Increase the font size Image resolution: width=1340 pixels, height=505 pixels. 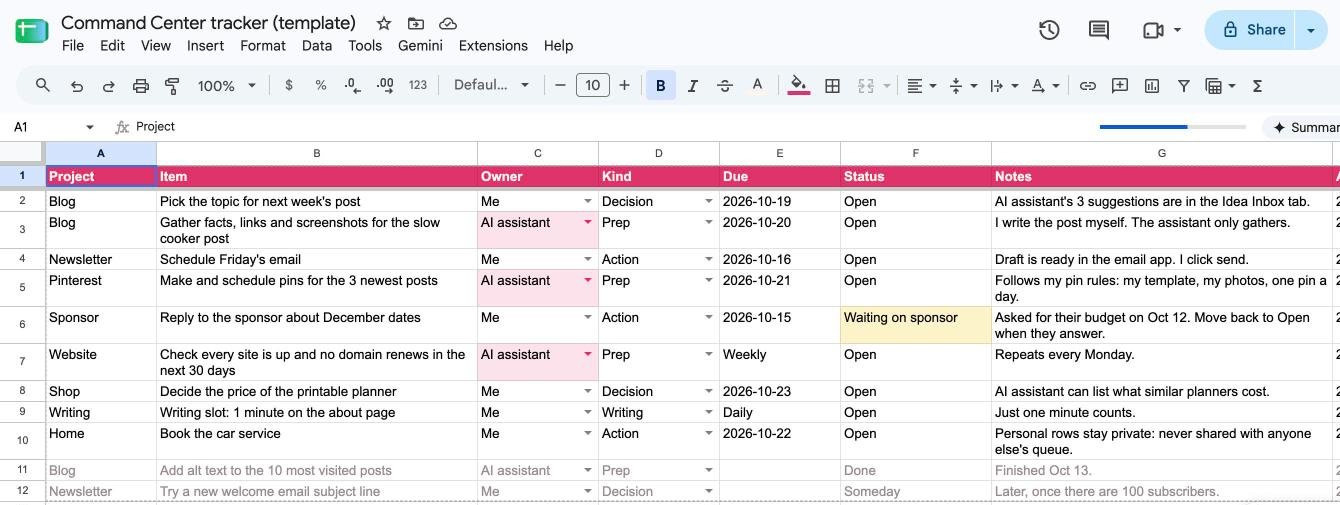[625, 86]
